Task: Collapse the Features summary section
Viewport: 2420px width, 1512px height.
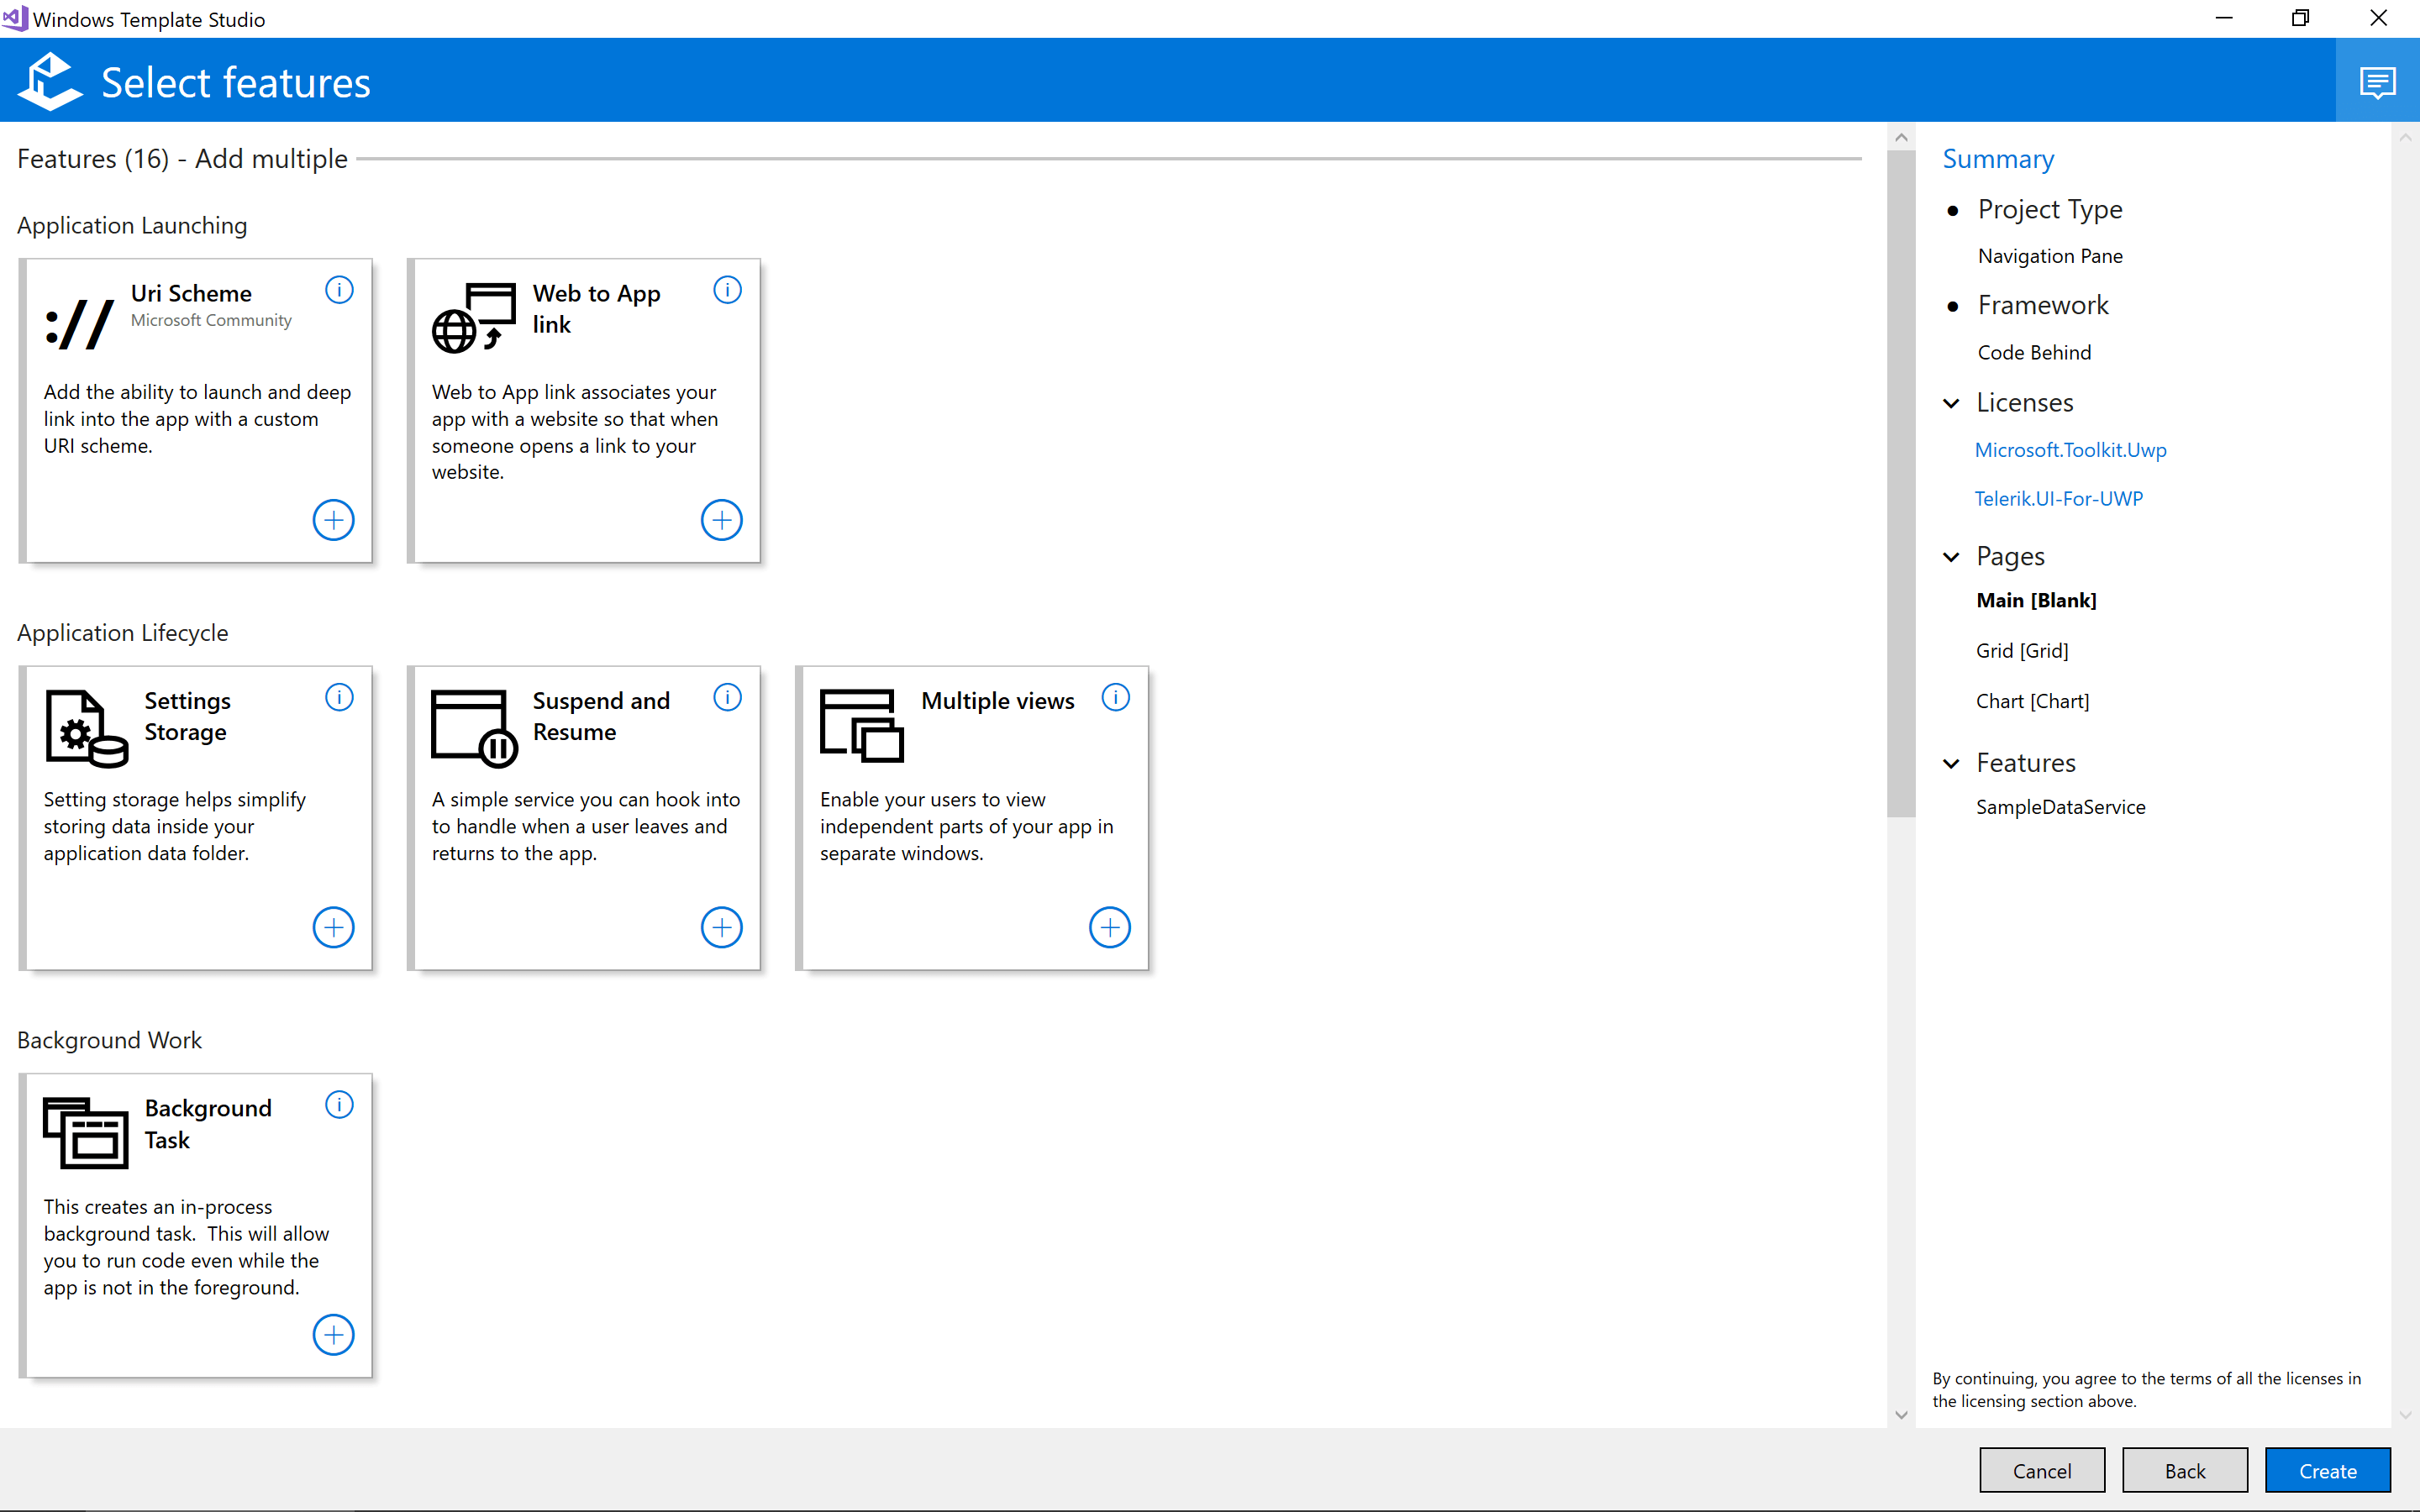Action: 1951,764
